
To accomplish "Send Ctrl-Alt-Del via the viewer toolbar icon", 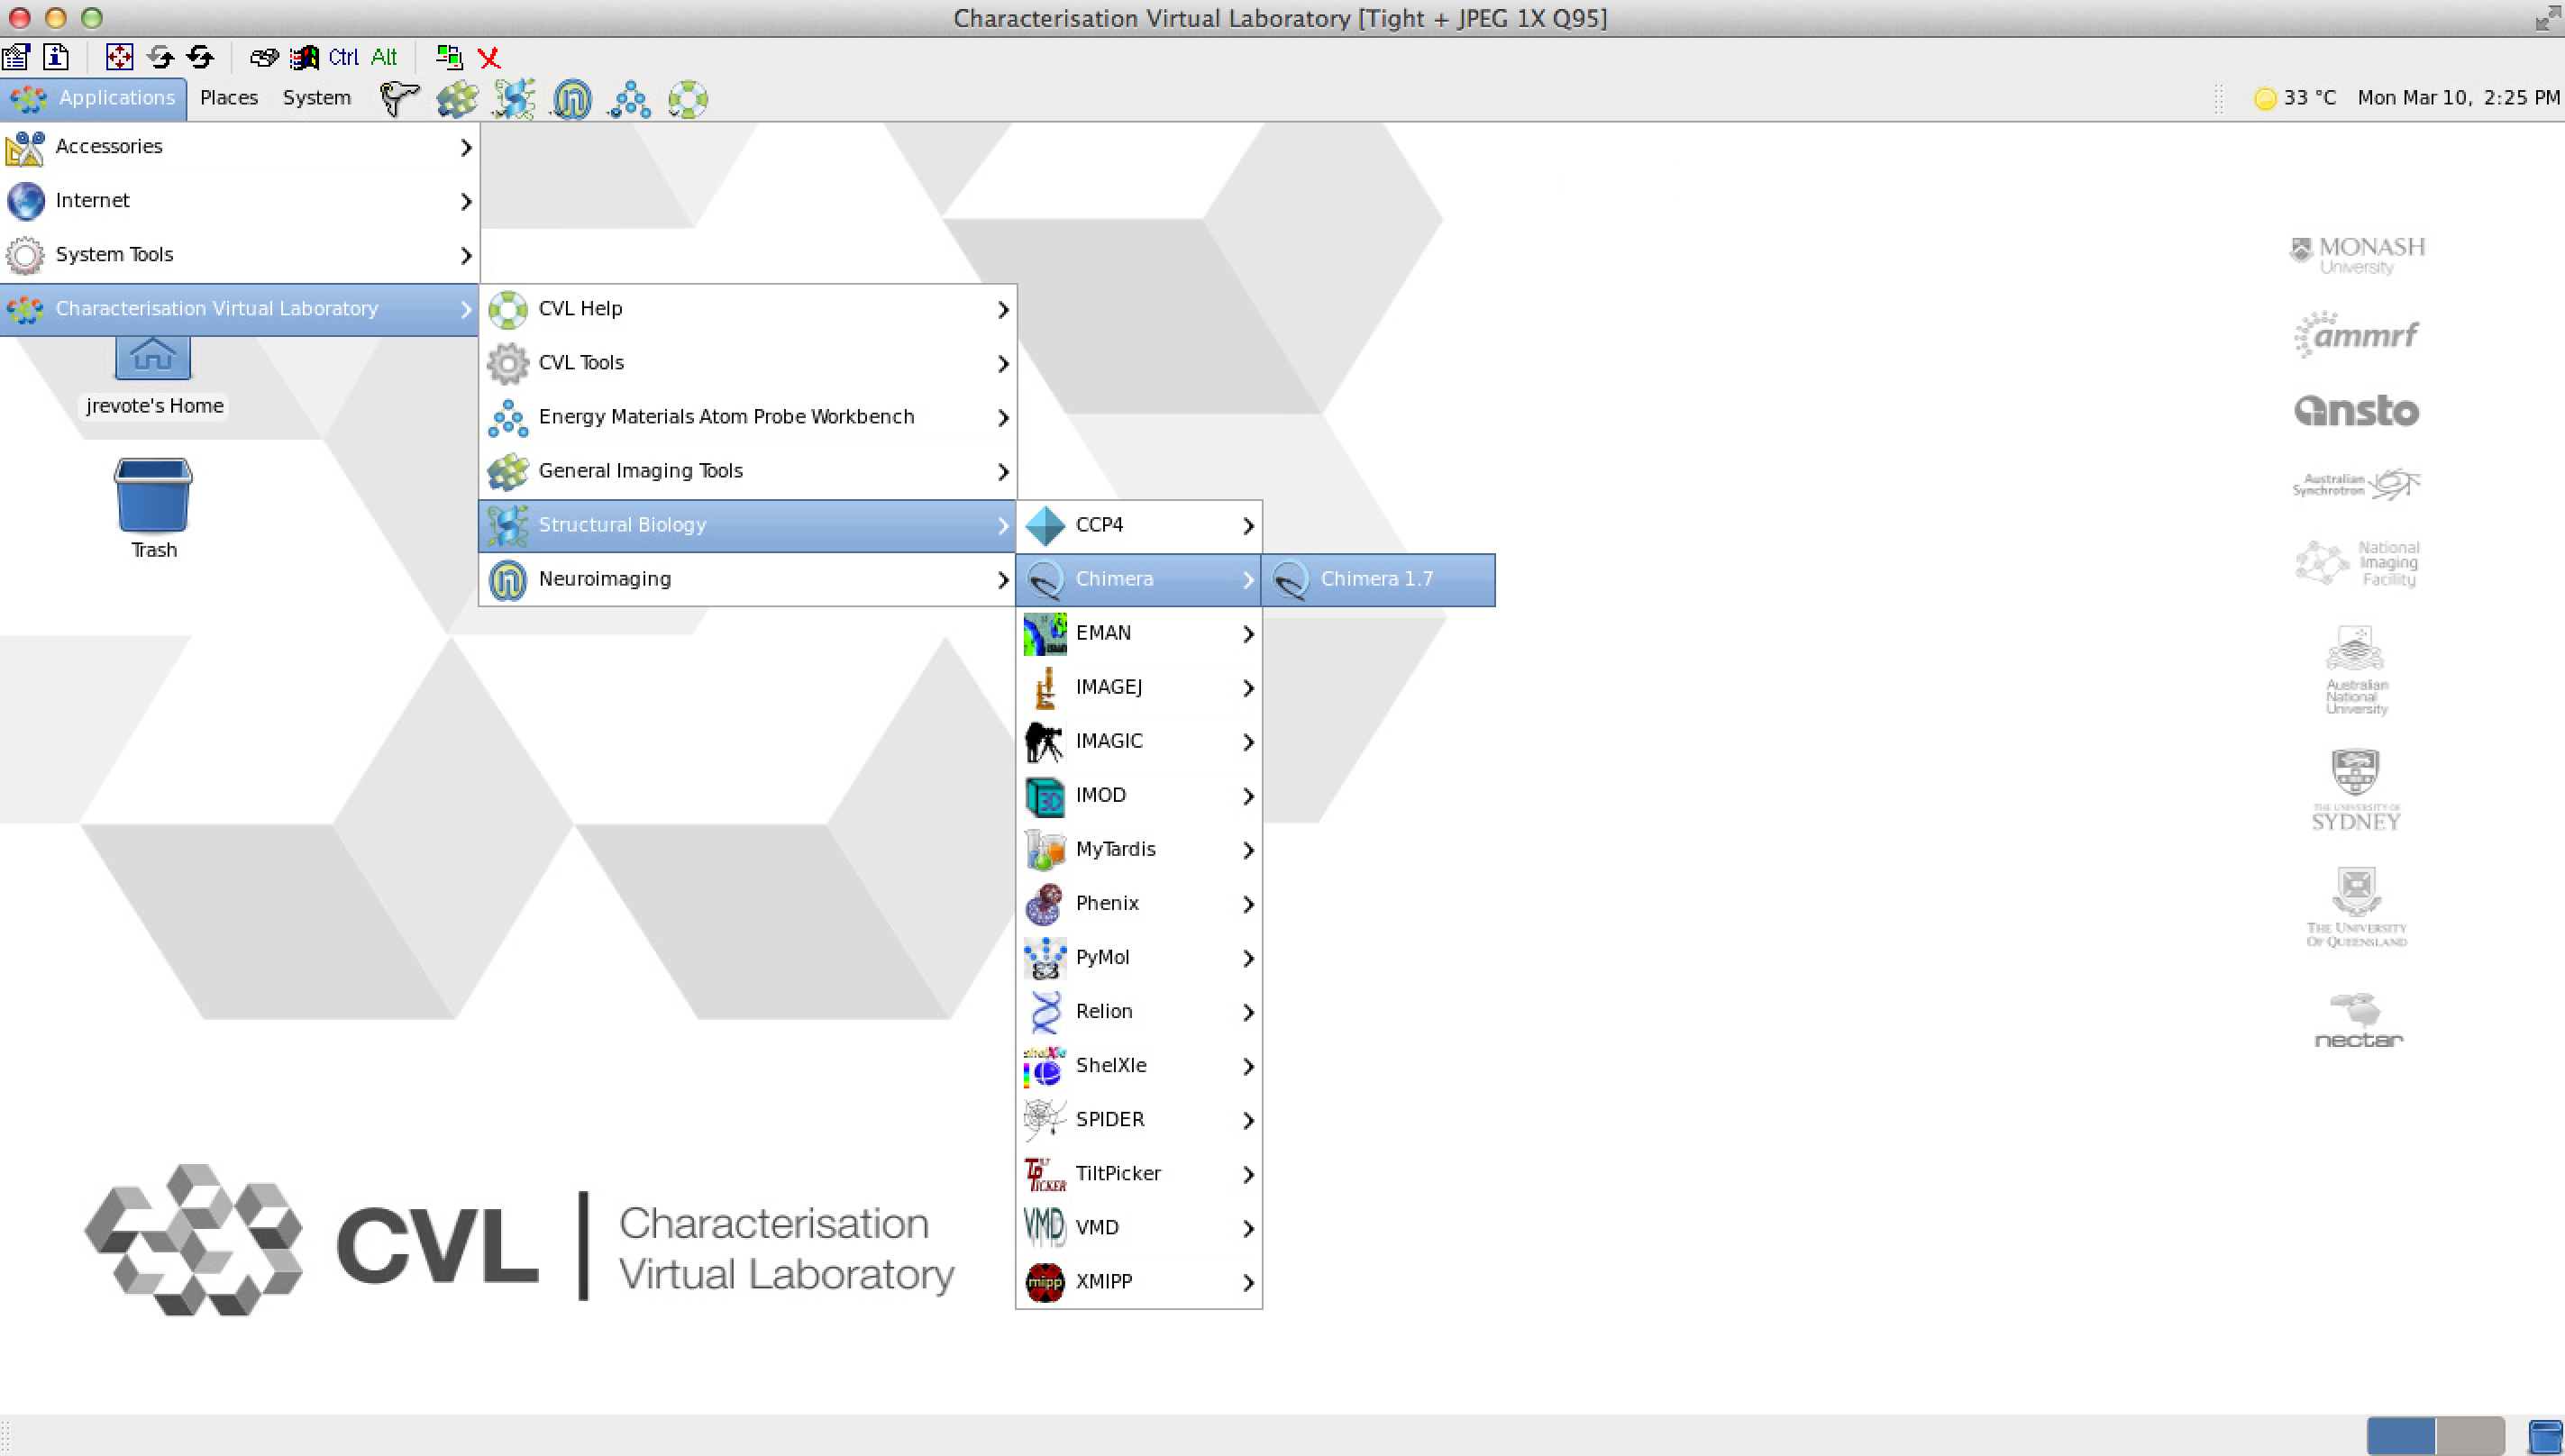I will click(264, 57).
